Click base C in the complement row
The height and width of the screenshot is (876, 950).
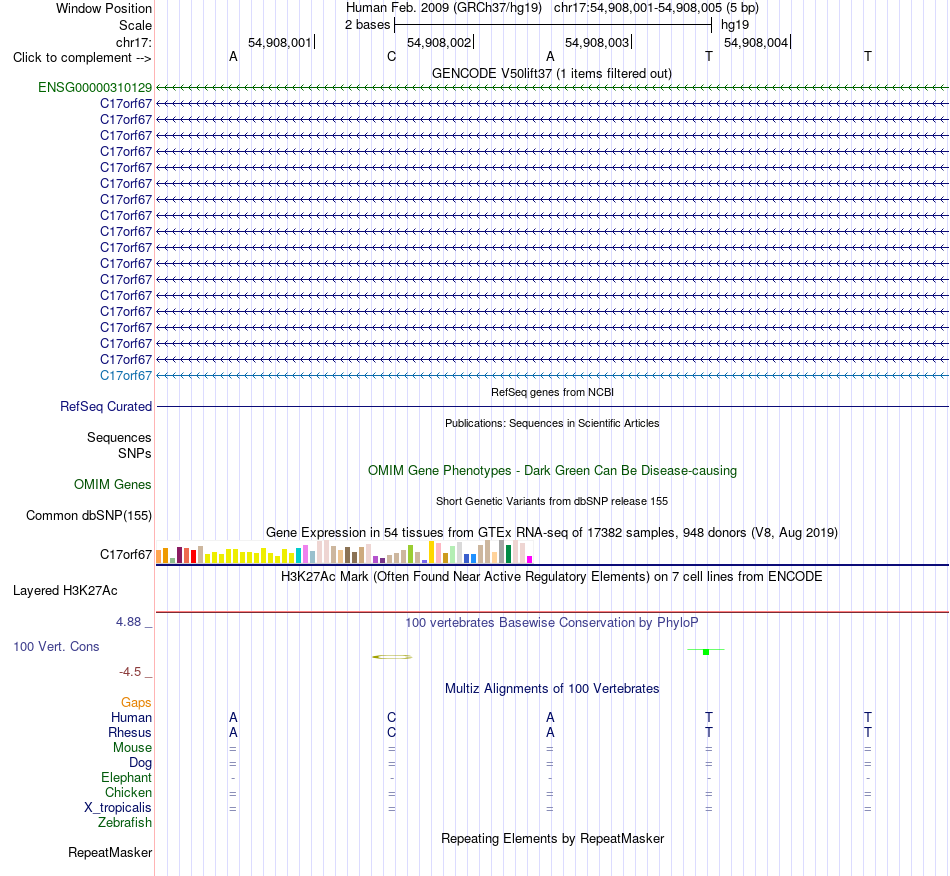[x=391, y=56]
